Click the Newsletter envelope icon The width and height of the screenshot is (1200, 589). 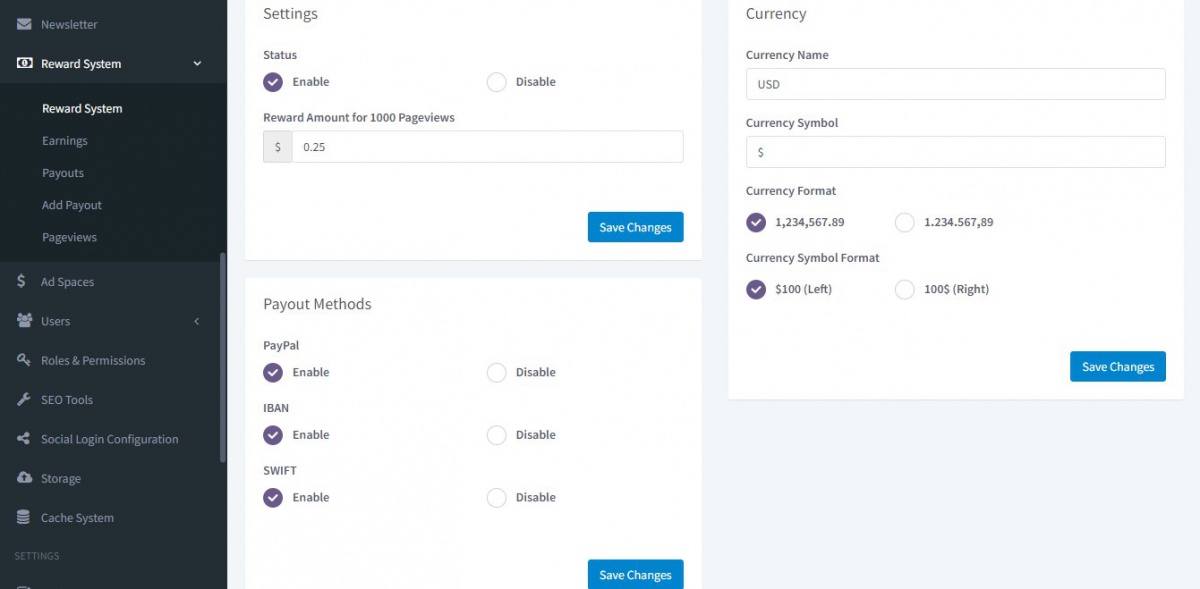point(24,24)
